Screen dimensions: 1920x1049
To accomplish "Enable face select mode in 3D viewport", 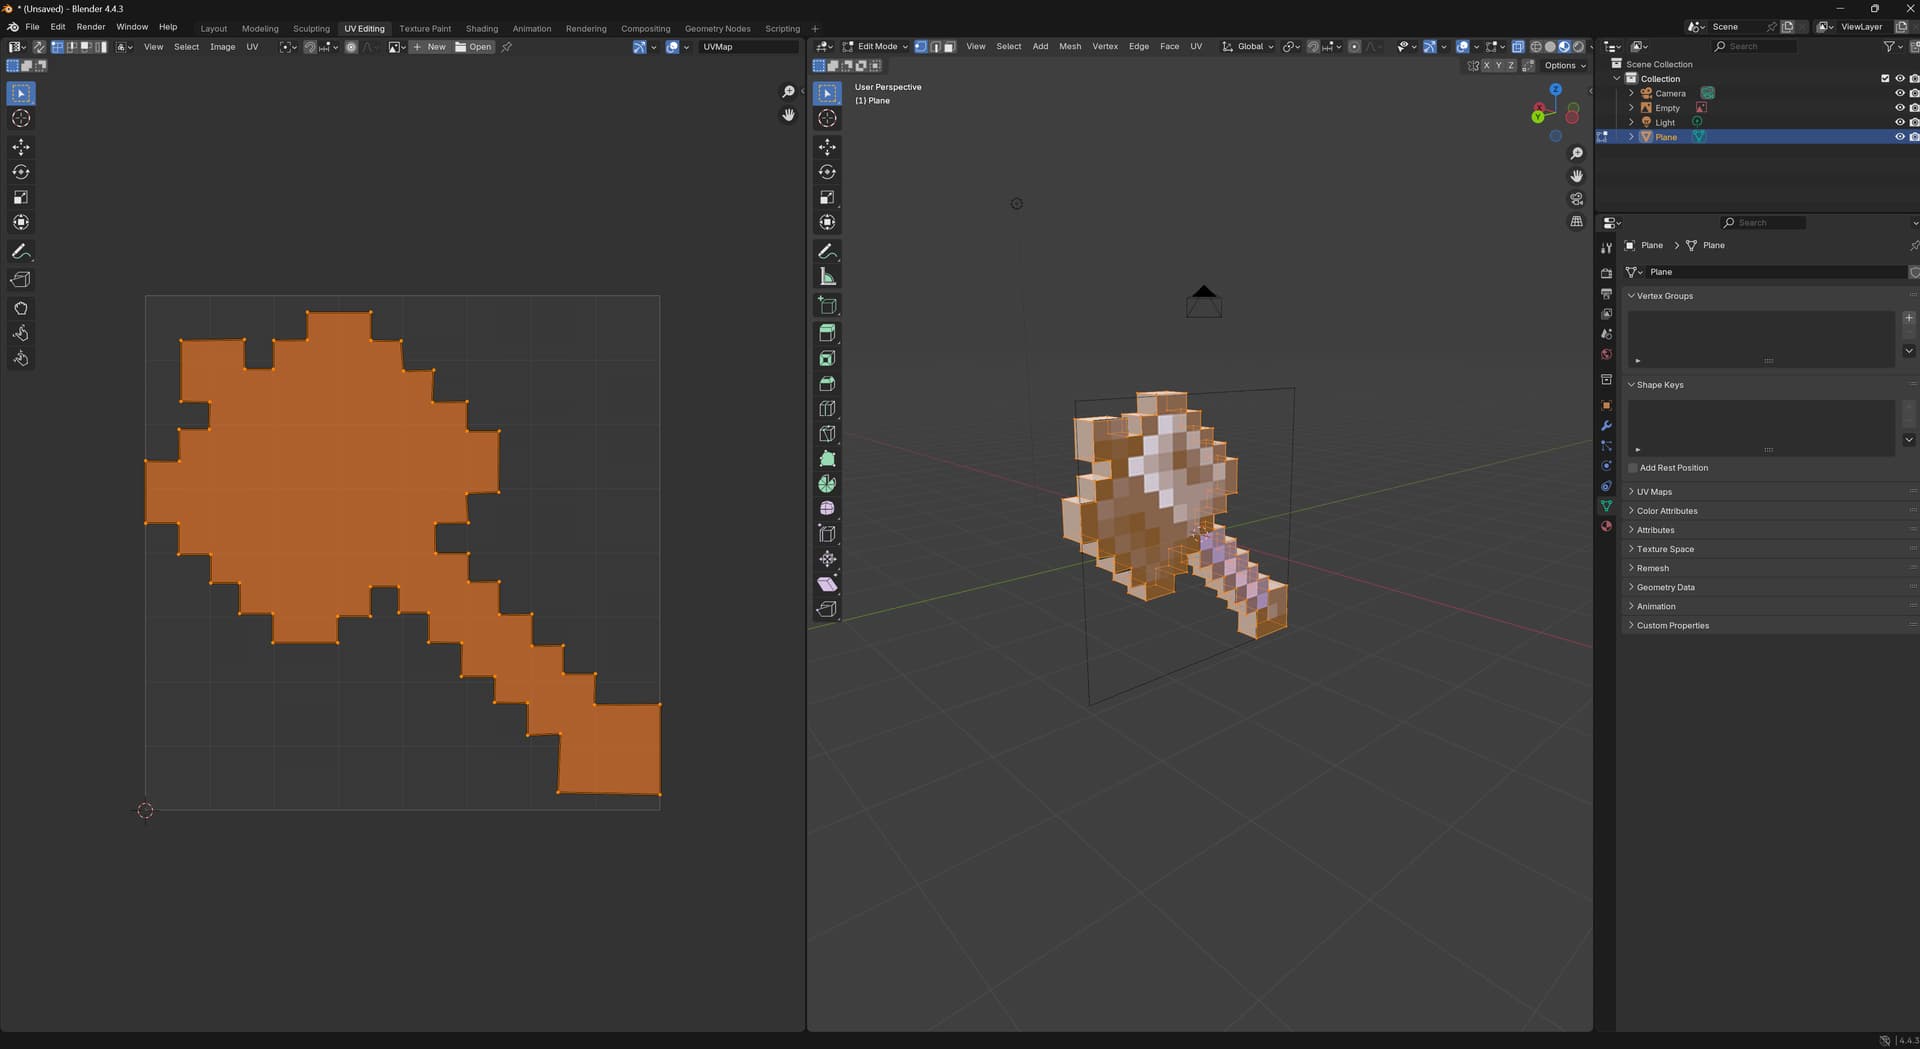I will coord(949,47).
